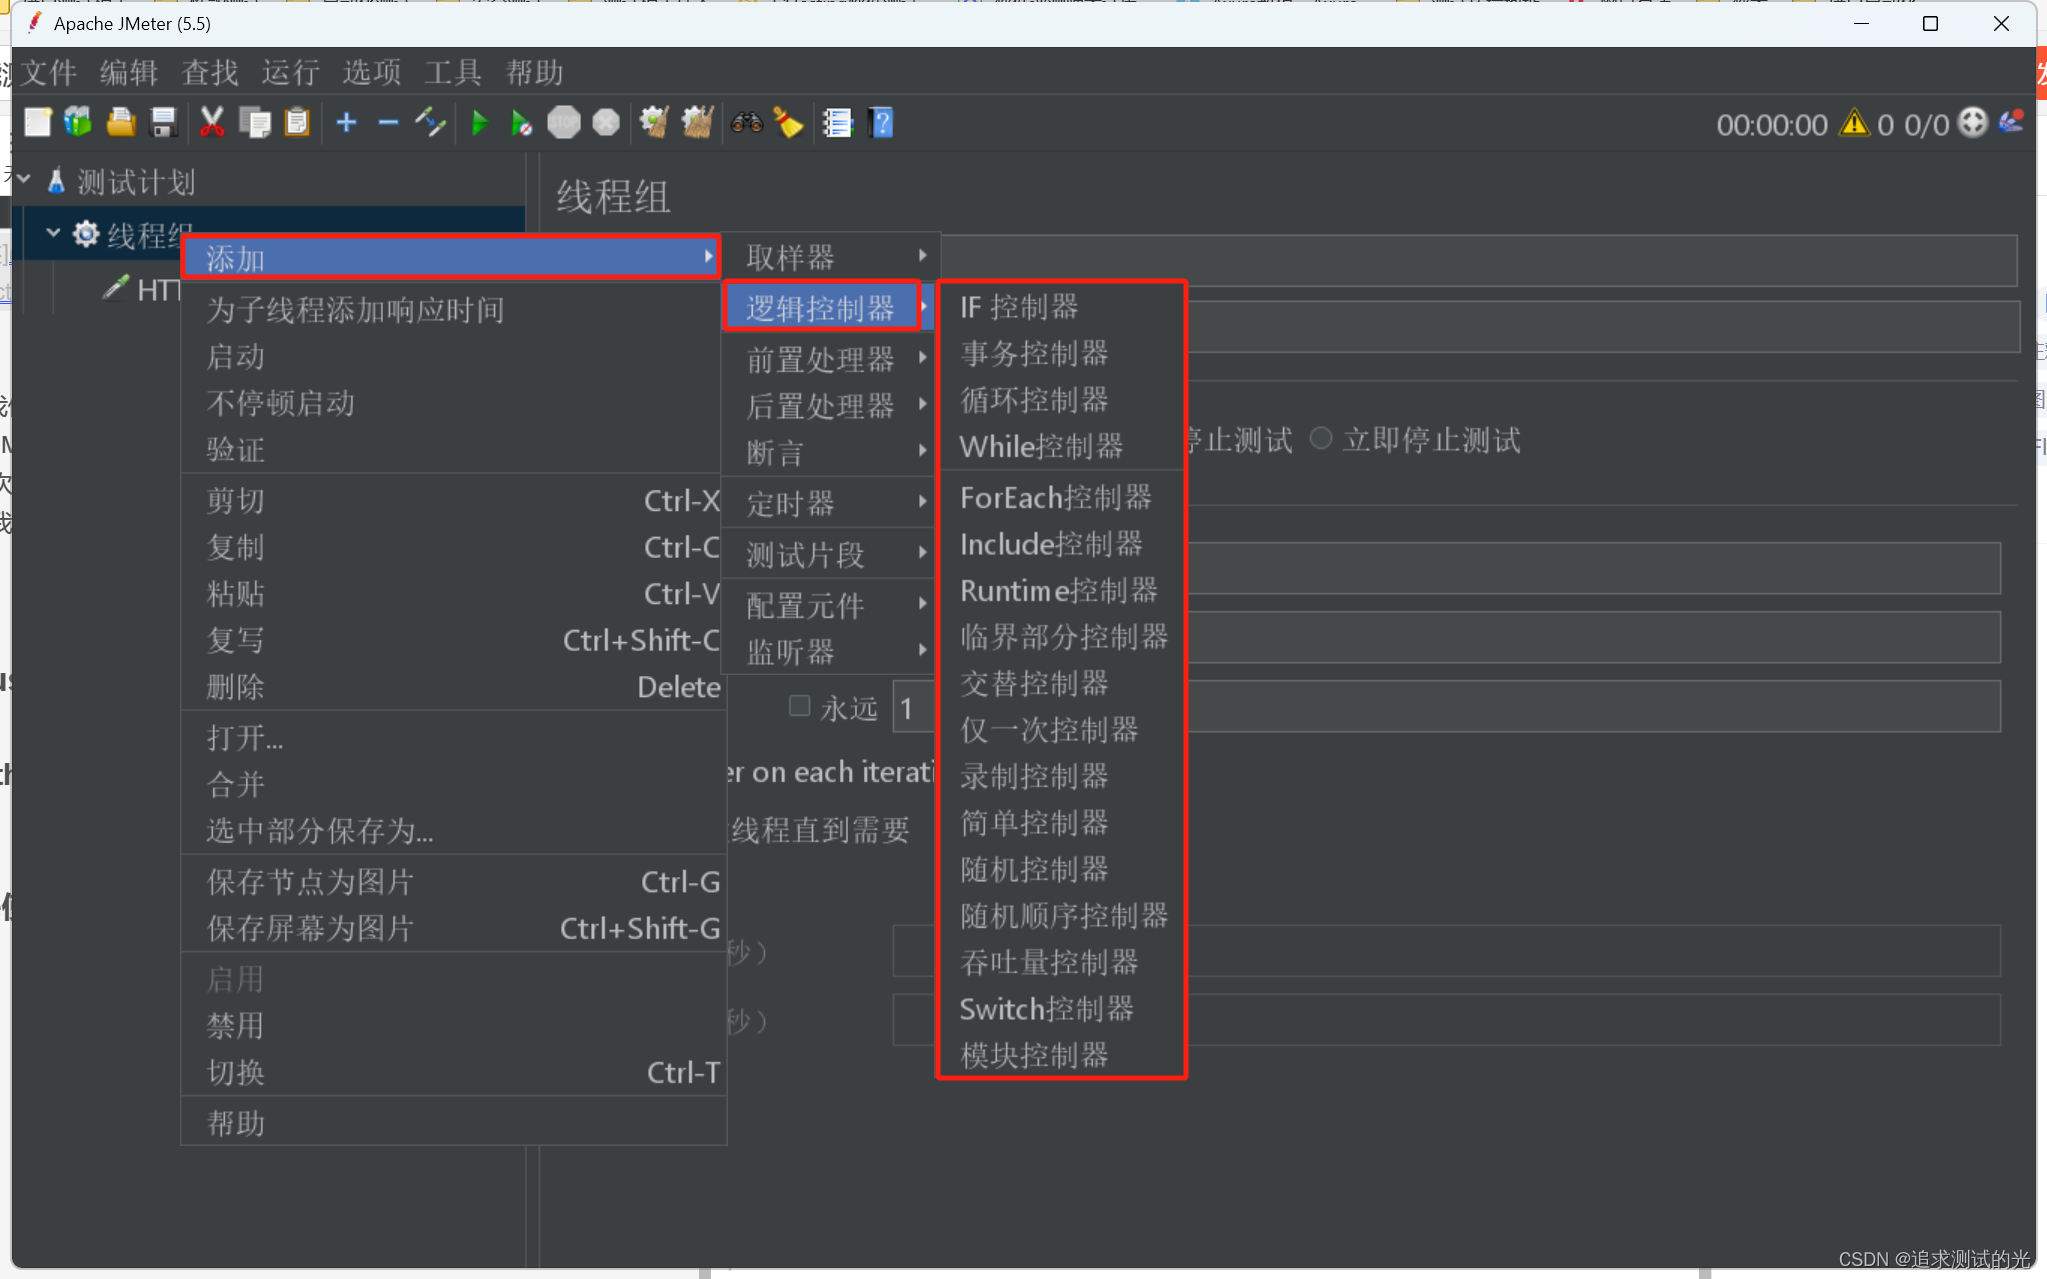Click the Save floppy disk icon
Viewport: 2047px width, 1279px height.
[163, 123]
